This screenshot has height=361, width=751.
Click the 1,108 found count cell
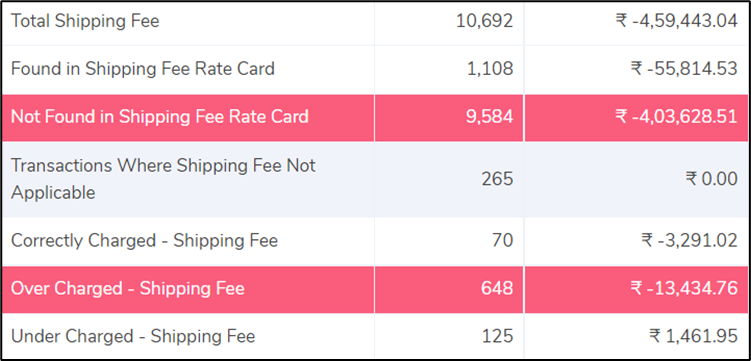pos(490,68)
